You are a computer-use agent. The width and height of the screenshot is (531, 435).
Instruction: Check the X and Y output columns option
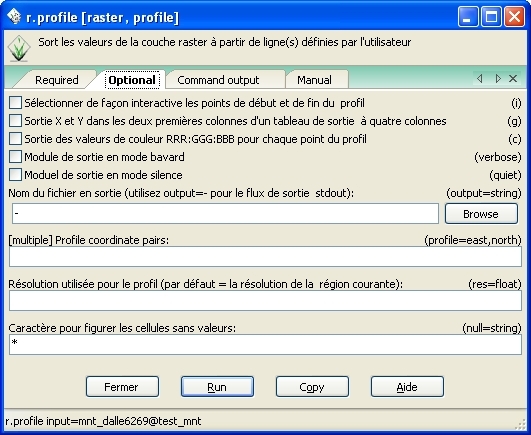(15, 121)
